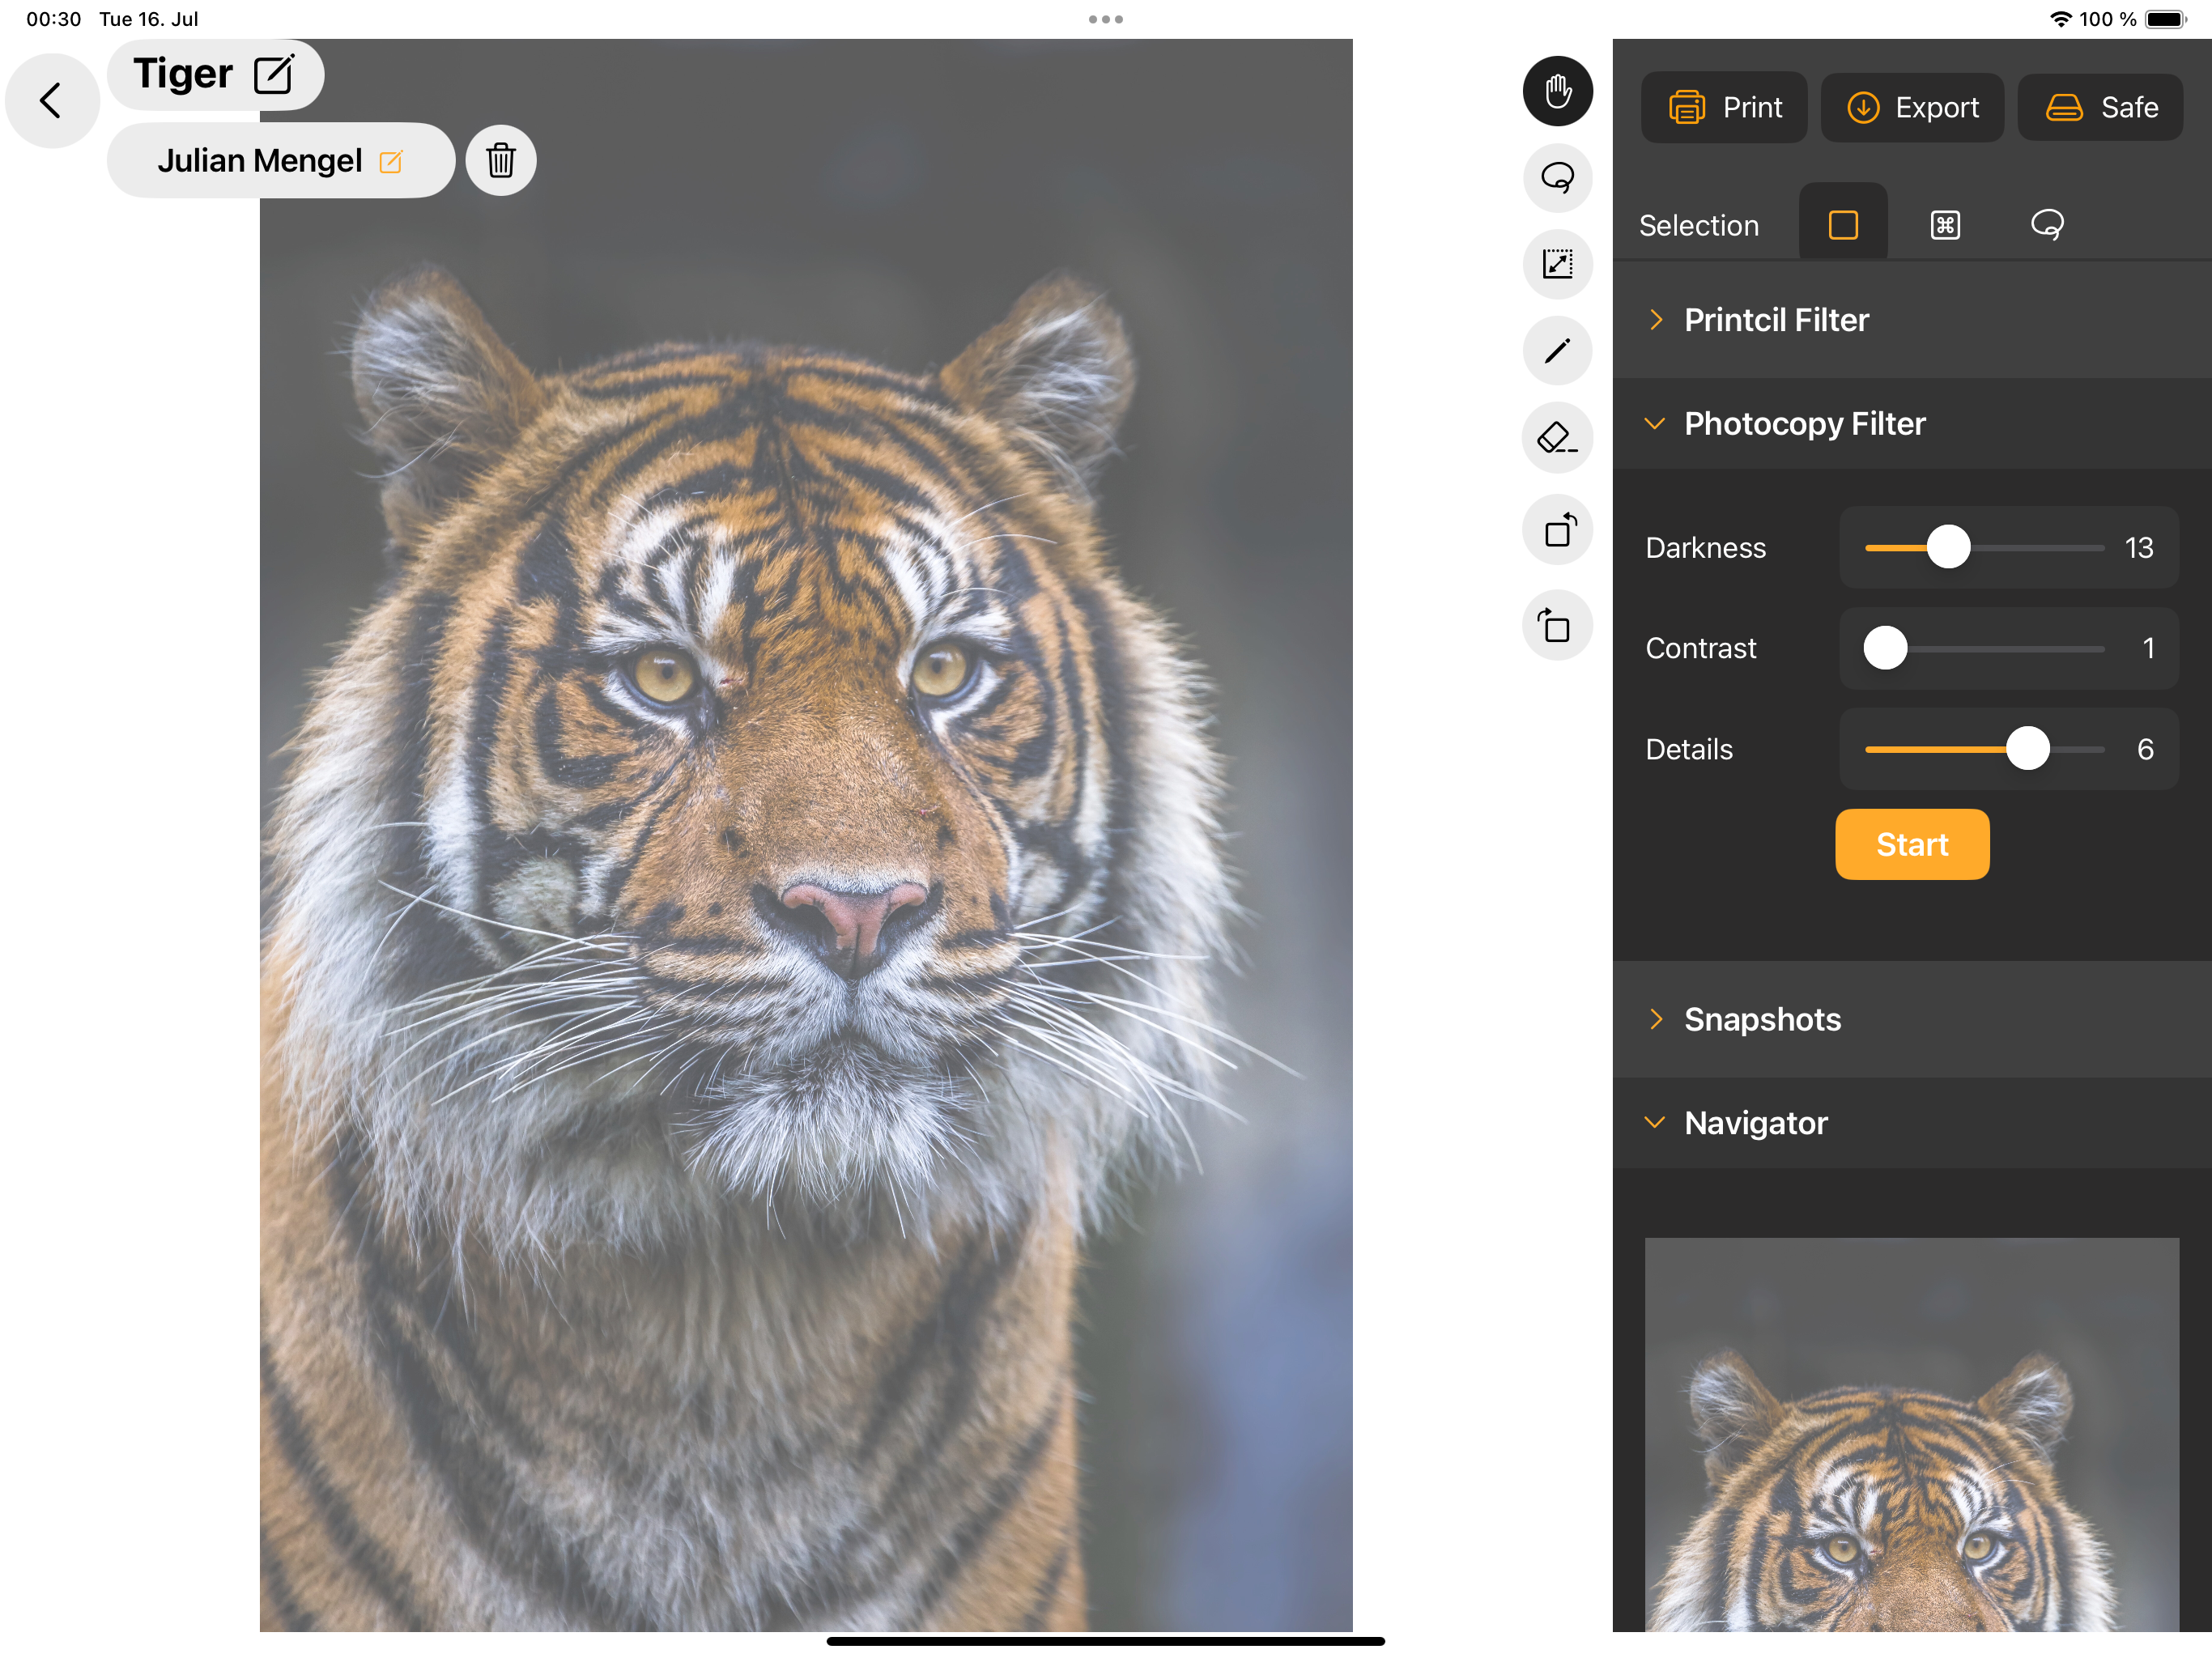Choose lasso selection mode
Screen dimensions: 2212x1658
pos(2047,225)
